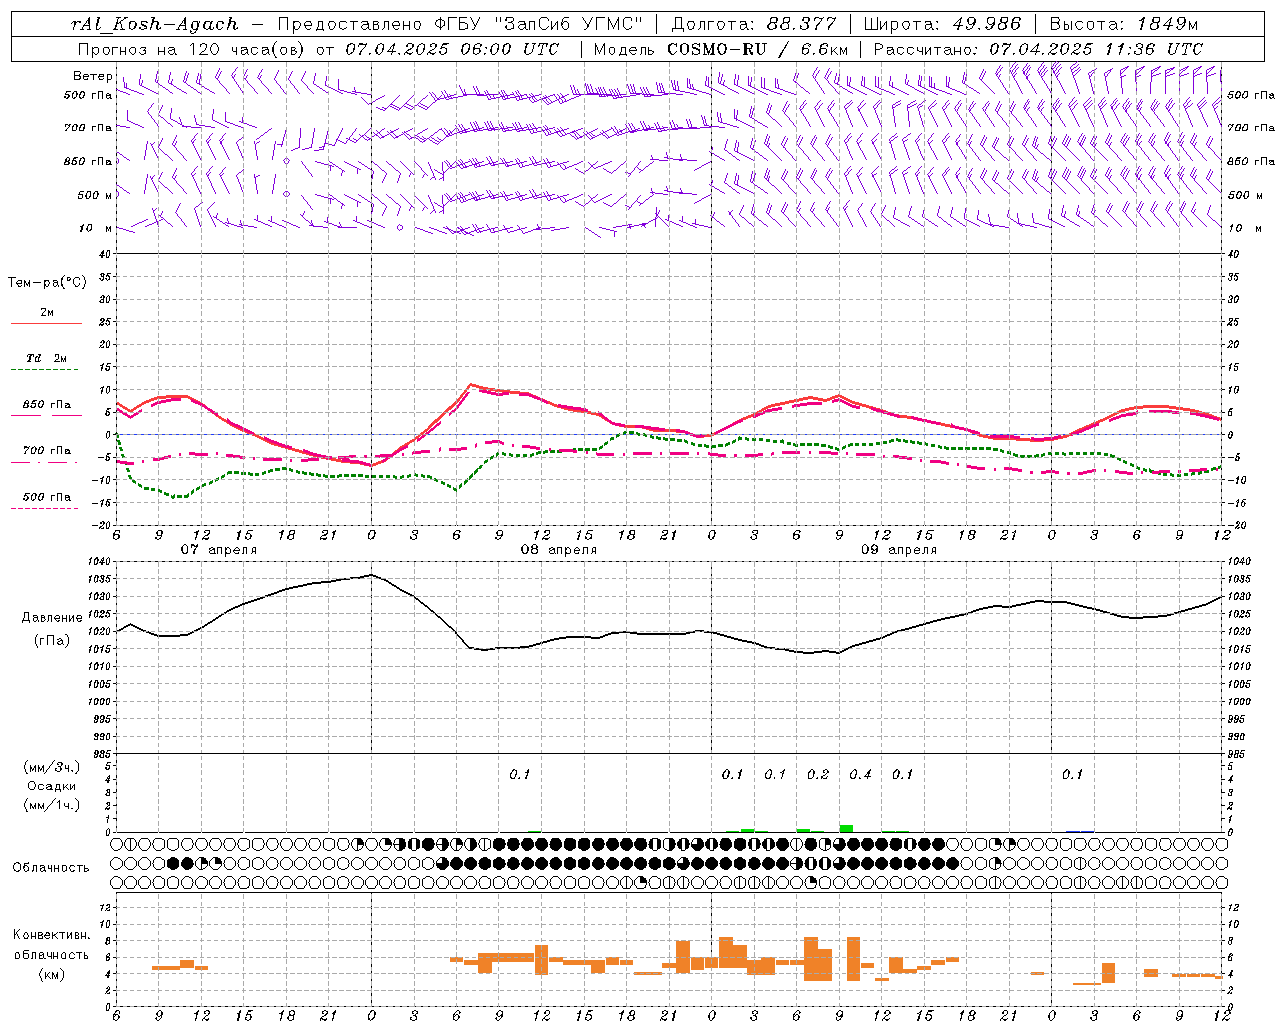Viewport: 1280px width, 1024px height.
Task: Click the tallest green precipitation bar
Action: click(x=846, y=828)
